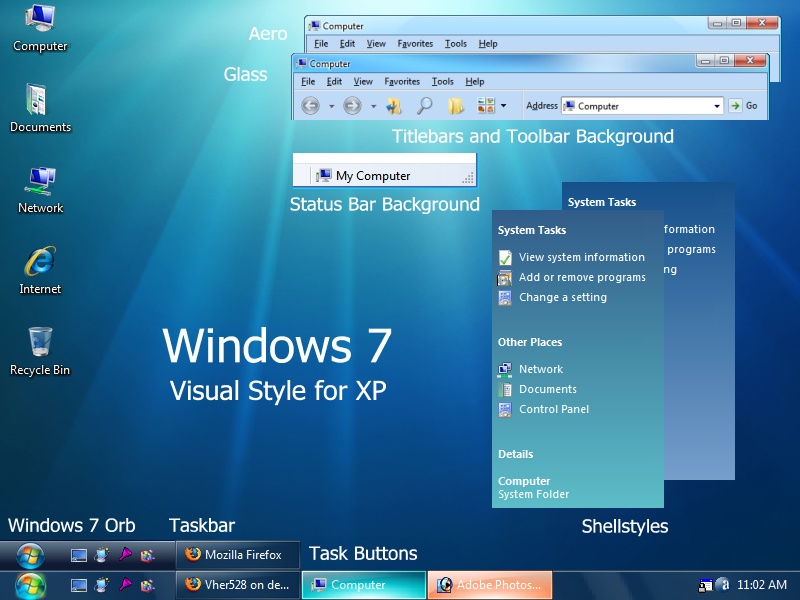Click the Network desktop icon
Screen dimensions: 800x600
(x=40, y=190)
